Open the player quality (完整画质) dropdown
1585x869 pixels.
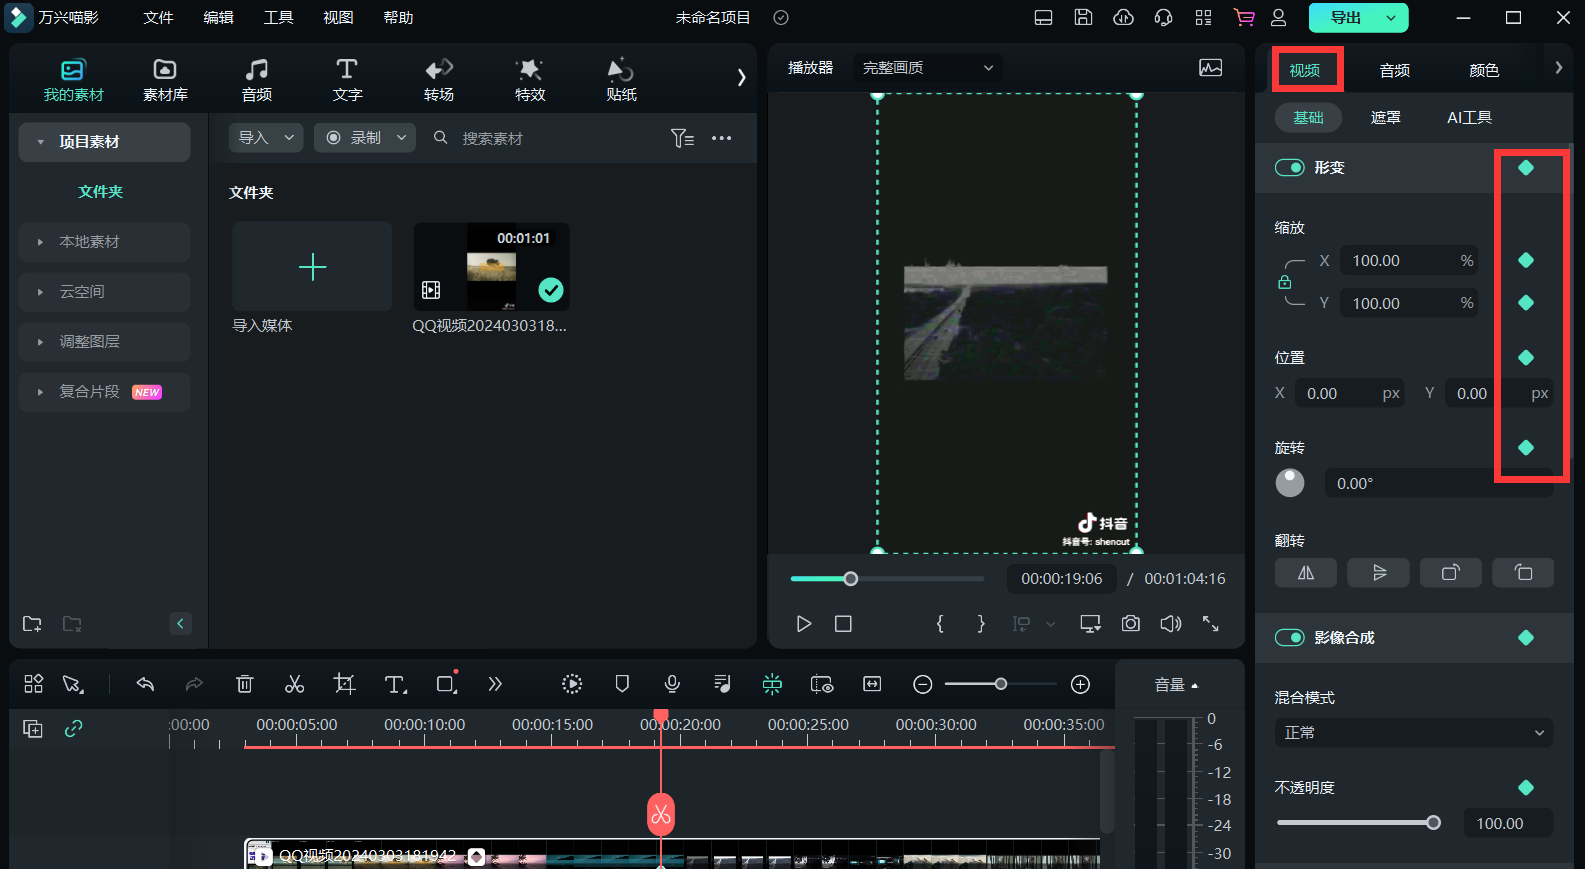pyautogui.click(x=927, y=68)
